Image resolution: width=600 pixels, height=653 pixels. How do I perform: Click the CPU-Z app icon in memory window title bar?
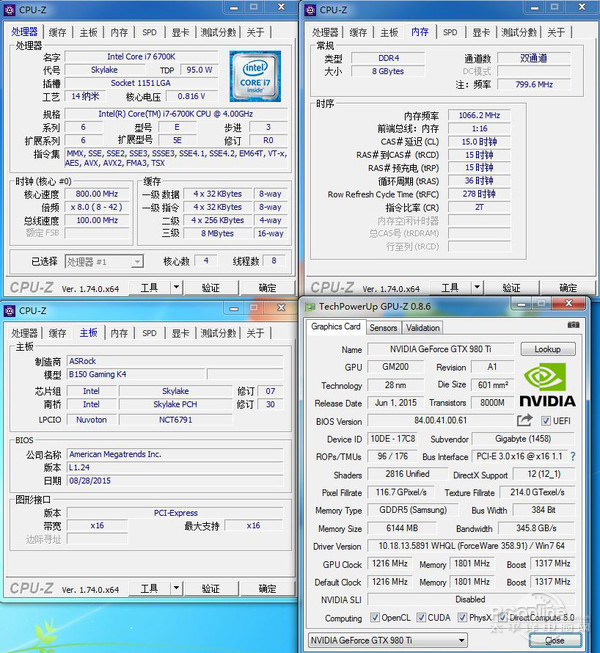pyautogui.click(x=310, y=10)
